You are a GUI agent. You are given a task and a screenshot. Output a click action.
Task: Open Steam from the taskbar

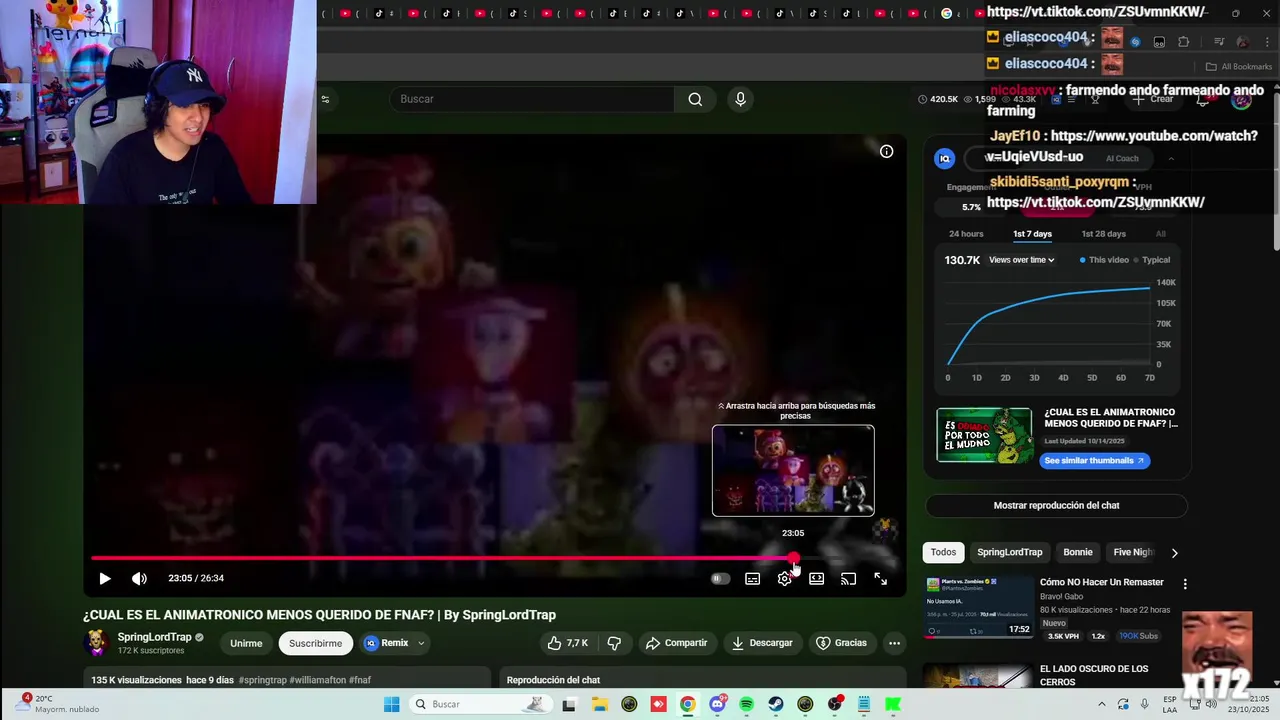[776, 704]
